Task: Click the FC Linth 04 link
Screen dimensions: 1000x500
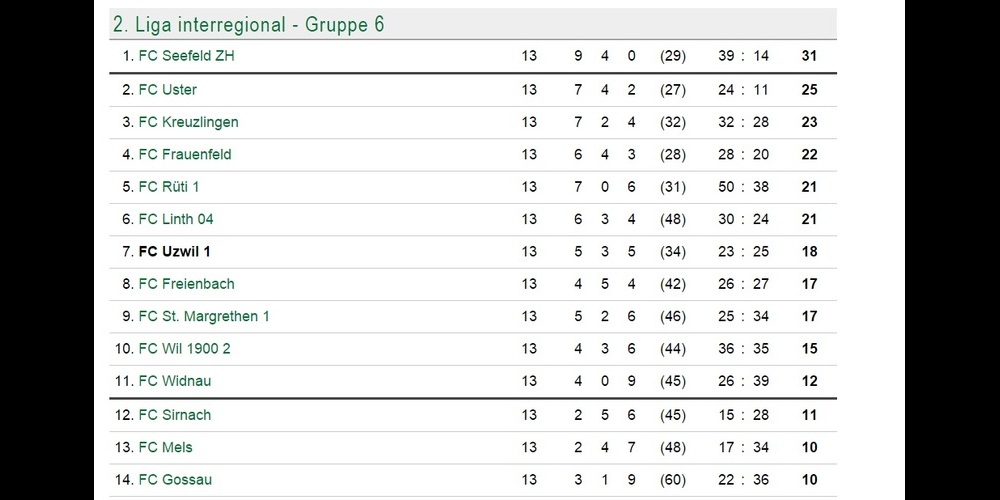Action: [175, 219]
